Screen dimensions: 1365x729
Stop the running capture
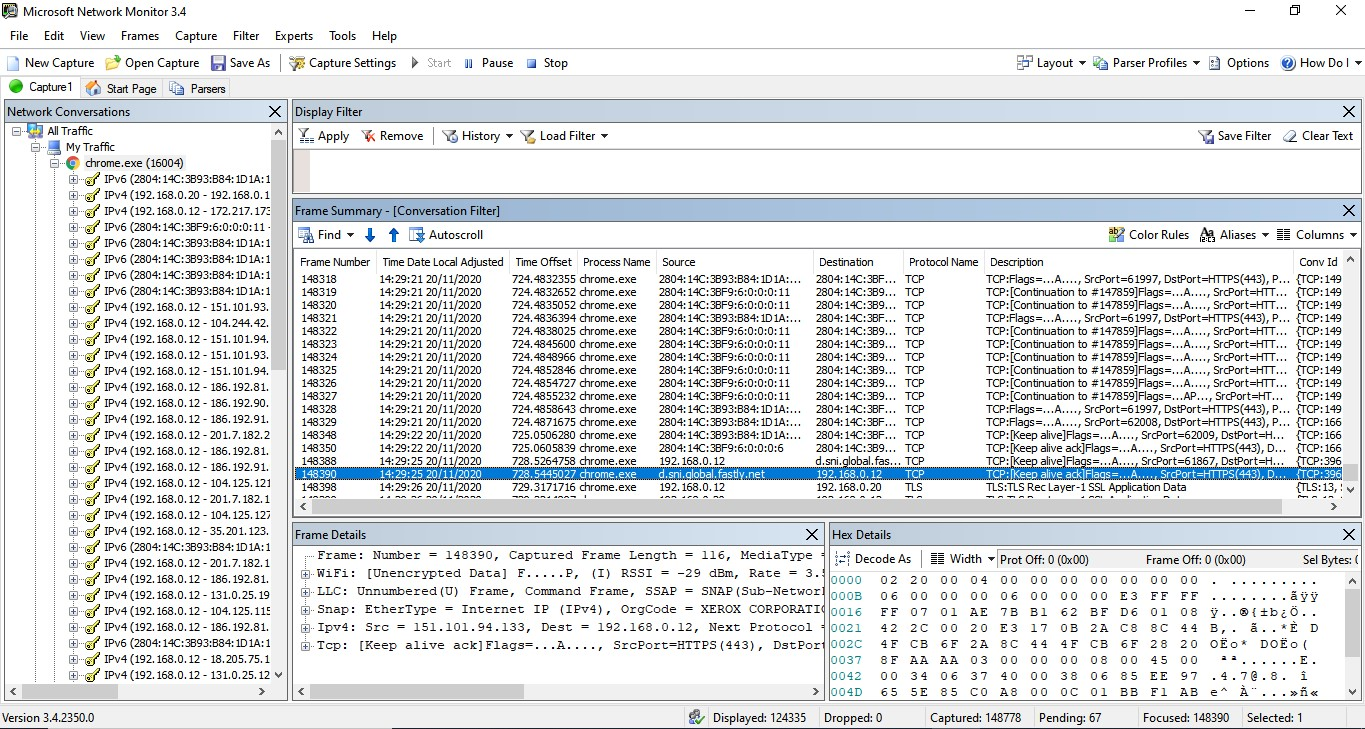point(546,62)
